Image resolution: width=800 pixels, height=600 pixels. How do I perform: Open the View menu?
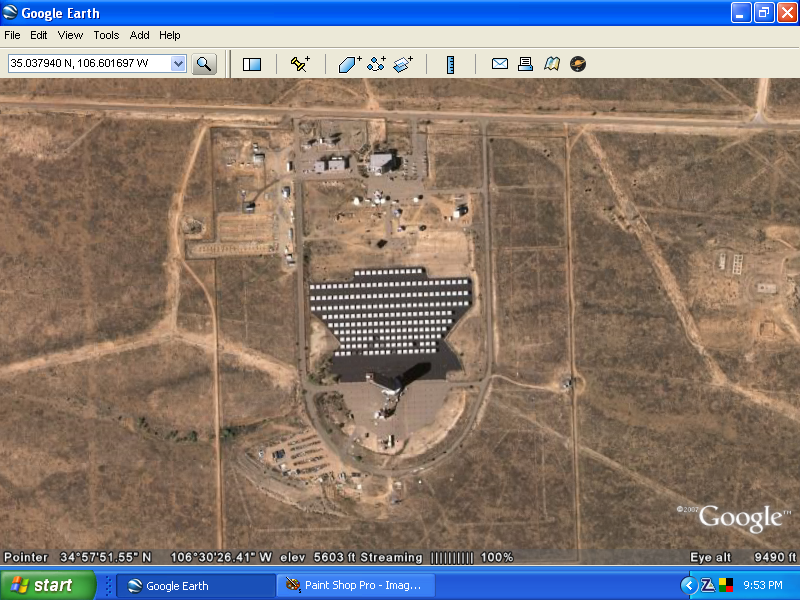[70, 35]
